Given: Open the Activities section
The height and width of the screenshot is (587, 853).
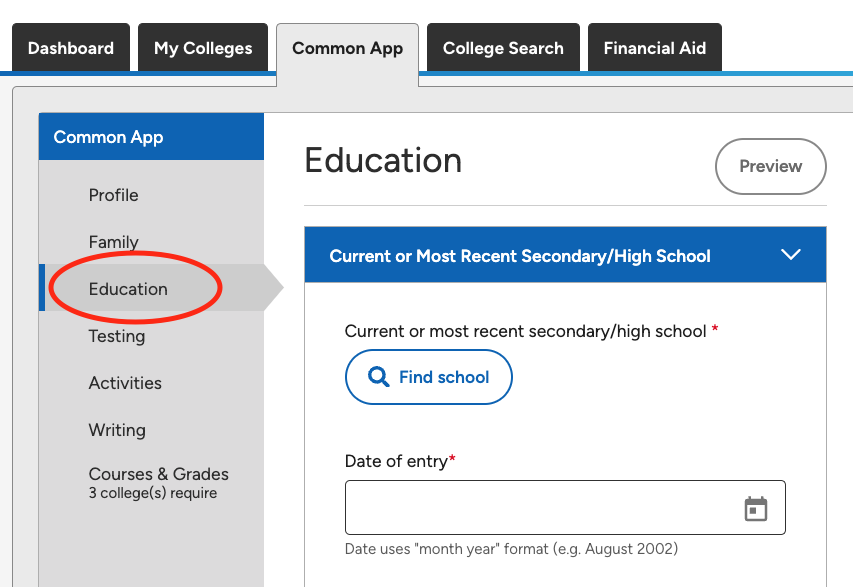Looking at the screenshot, I should click(124, 383).
